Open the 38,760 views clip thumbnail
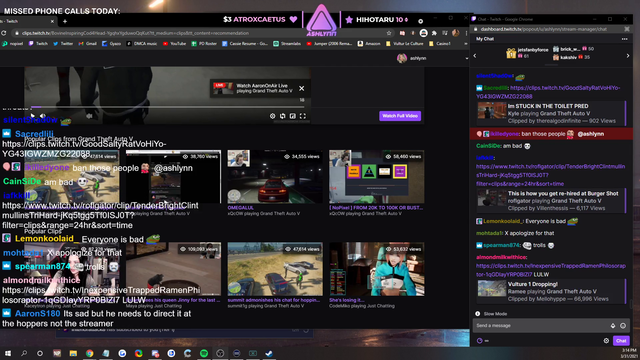 point(173,177)
